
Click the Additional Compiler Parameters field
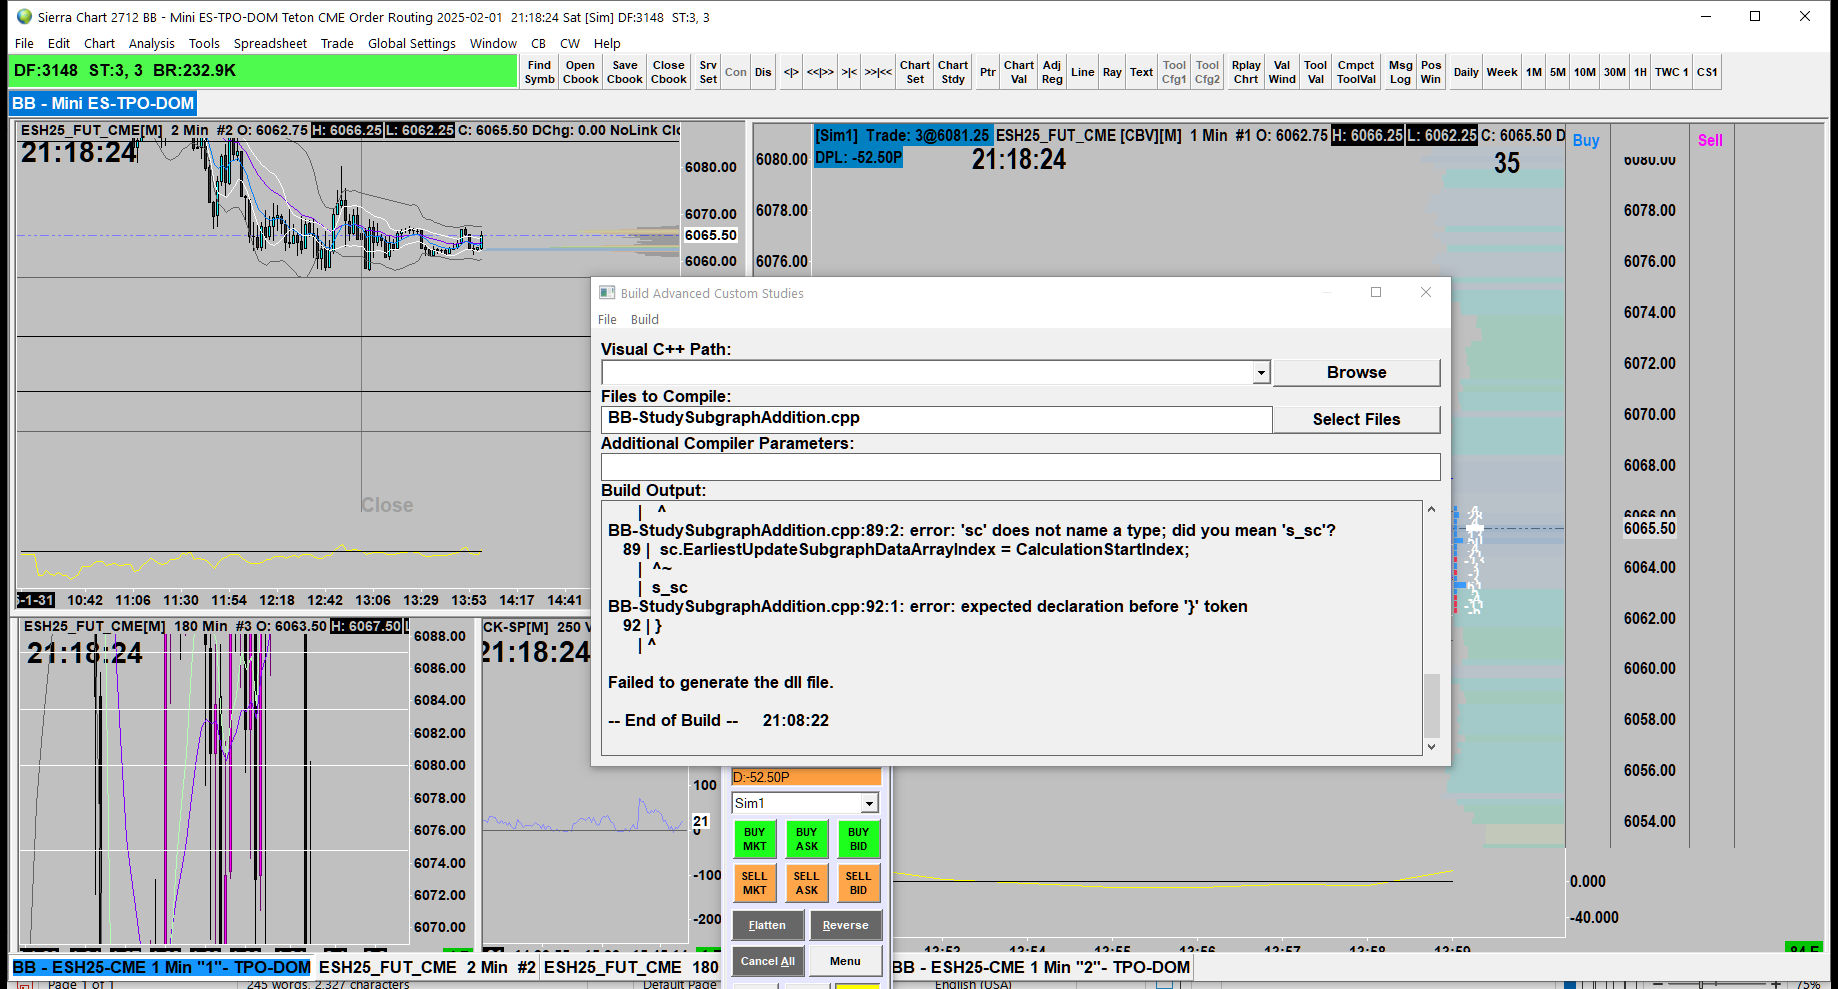[1019, 467]
